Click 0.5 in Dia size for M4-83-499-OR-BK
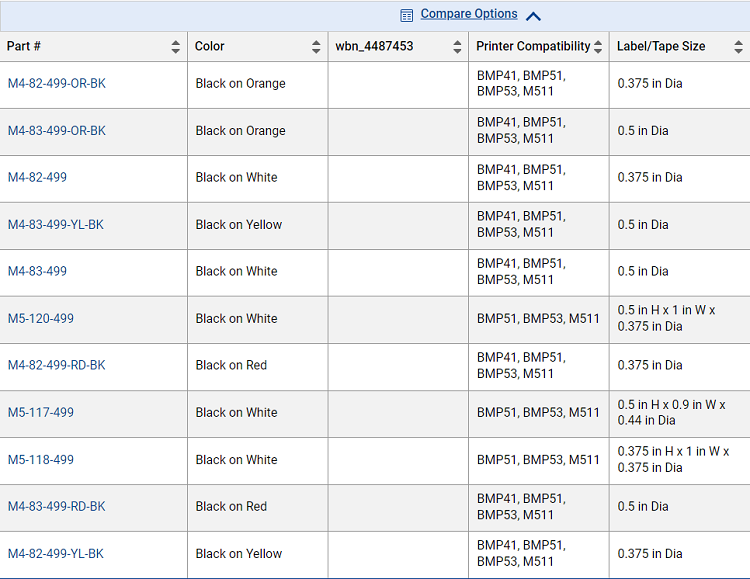This screenshot has height=579, width=750. (x=643, y=131)
